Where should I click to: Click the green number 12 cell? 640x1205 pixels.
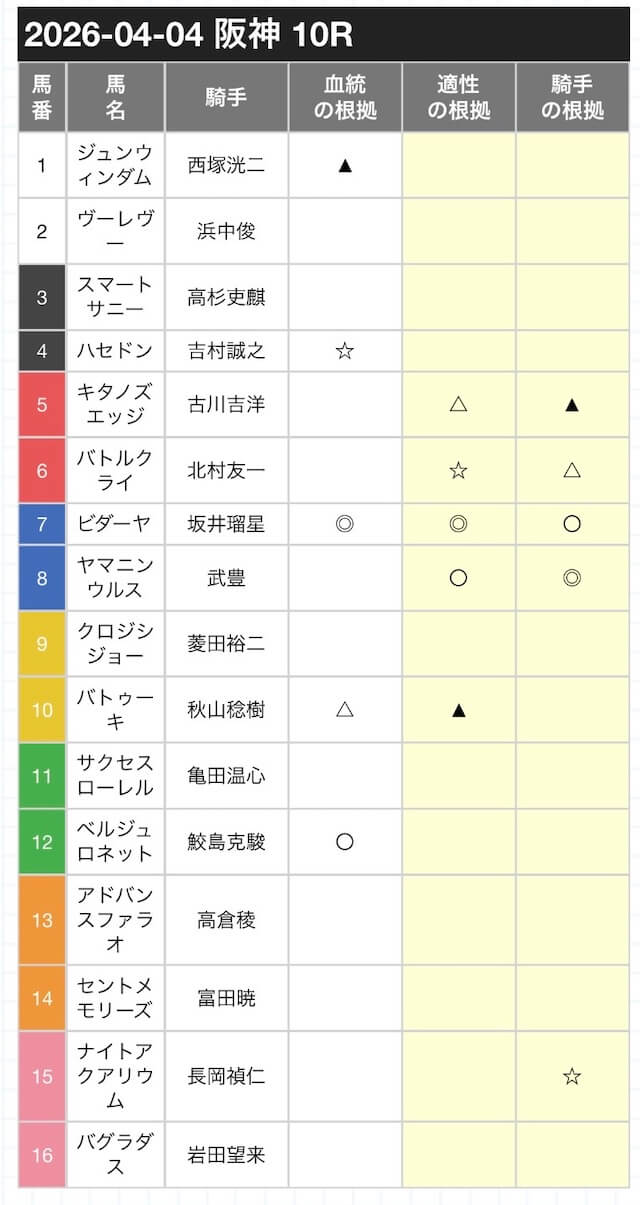point(42,842)
